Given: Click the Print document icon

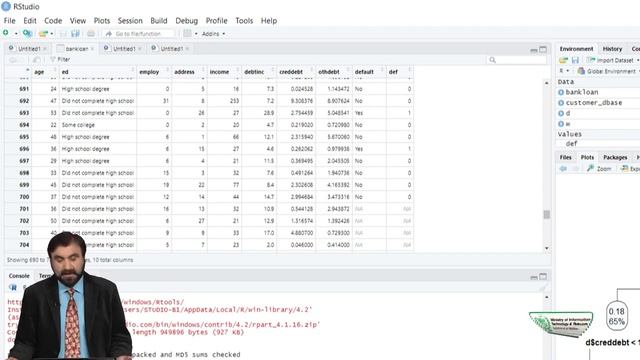Looking at the screenshot, I should pyautogui.click(x=91, y=33).
